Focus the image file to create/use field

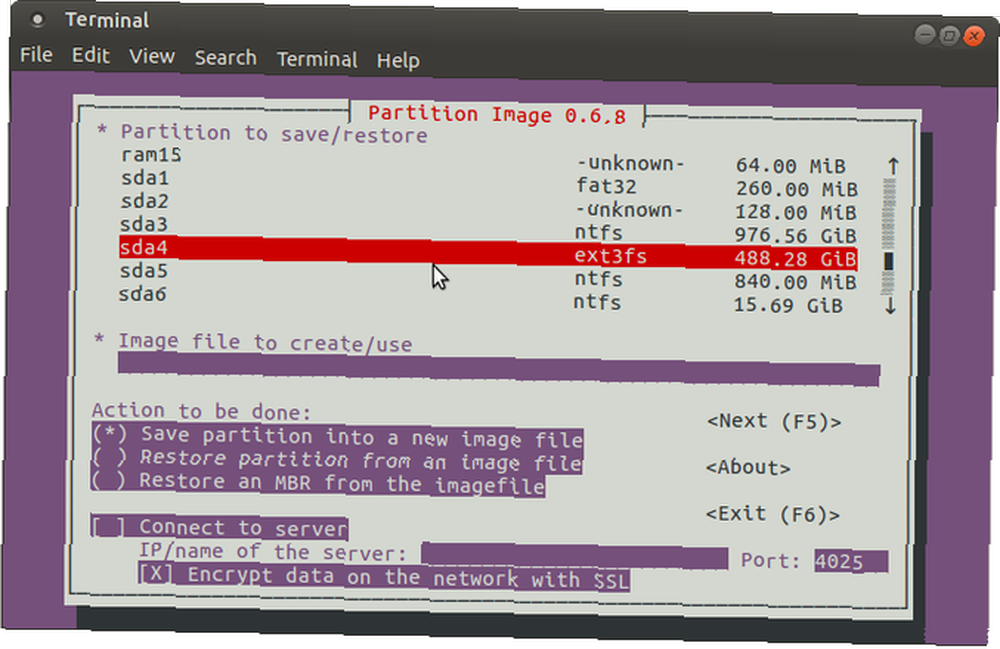pos(499,370)
